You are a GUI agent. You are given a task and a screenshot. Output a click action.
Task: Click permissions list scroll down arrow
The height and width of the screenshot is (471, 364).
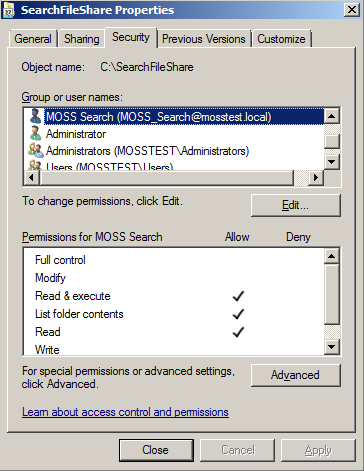click(332, 347)
